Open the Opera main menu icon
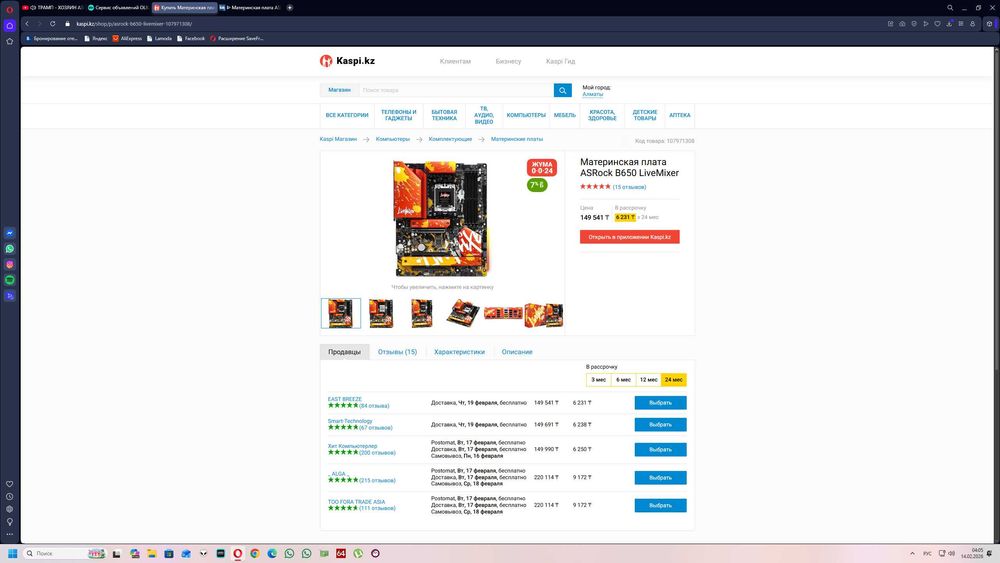 coord(10,9)
